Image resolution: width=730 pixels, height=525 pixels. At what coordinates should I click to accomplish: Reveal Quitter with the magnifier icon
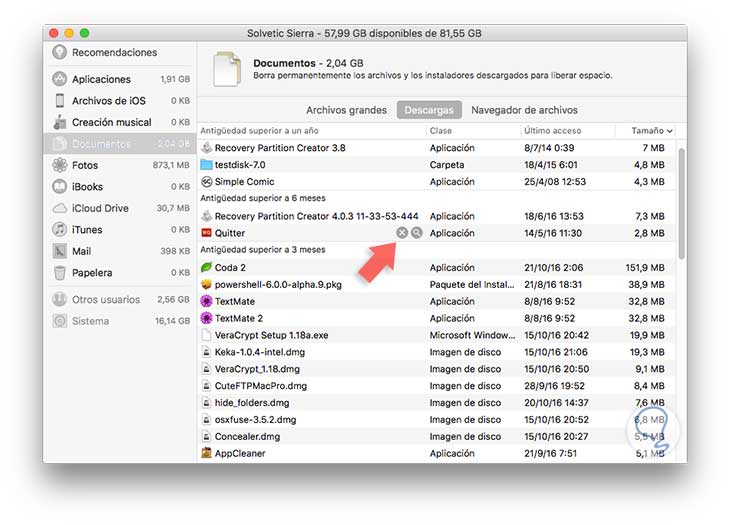[417, 233]
